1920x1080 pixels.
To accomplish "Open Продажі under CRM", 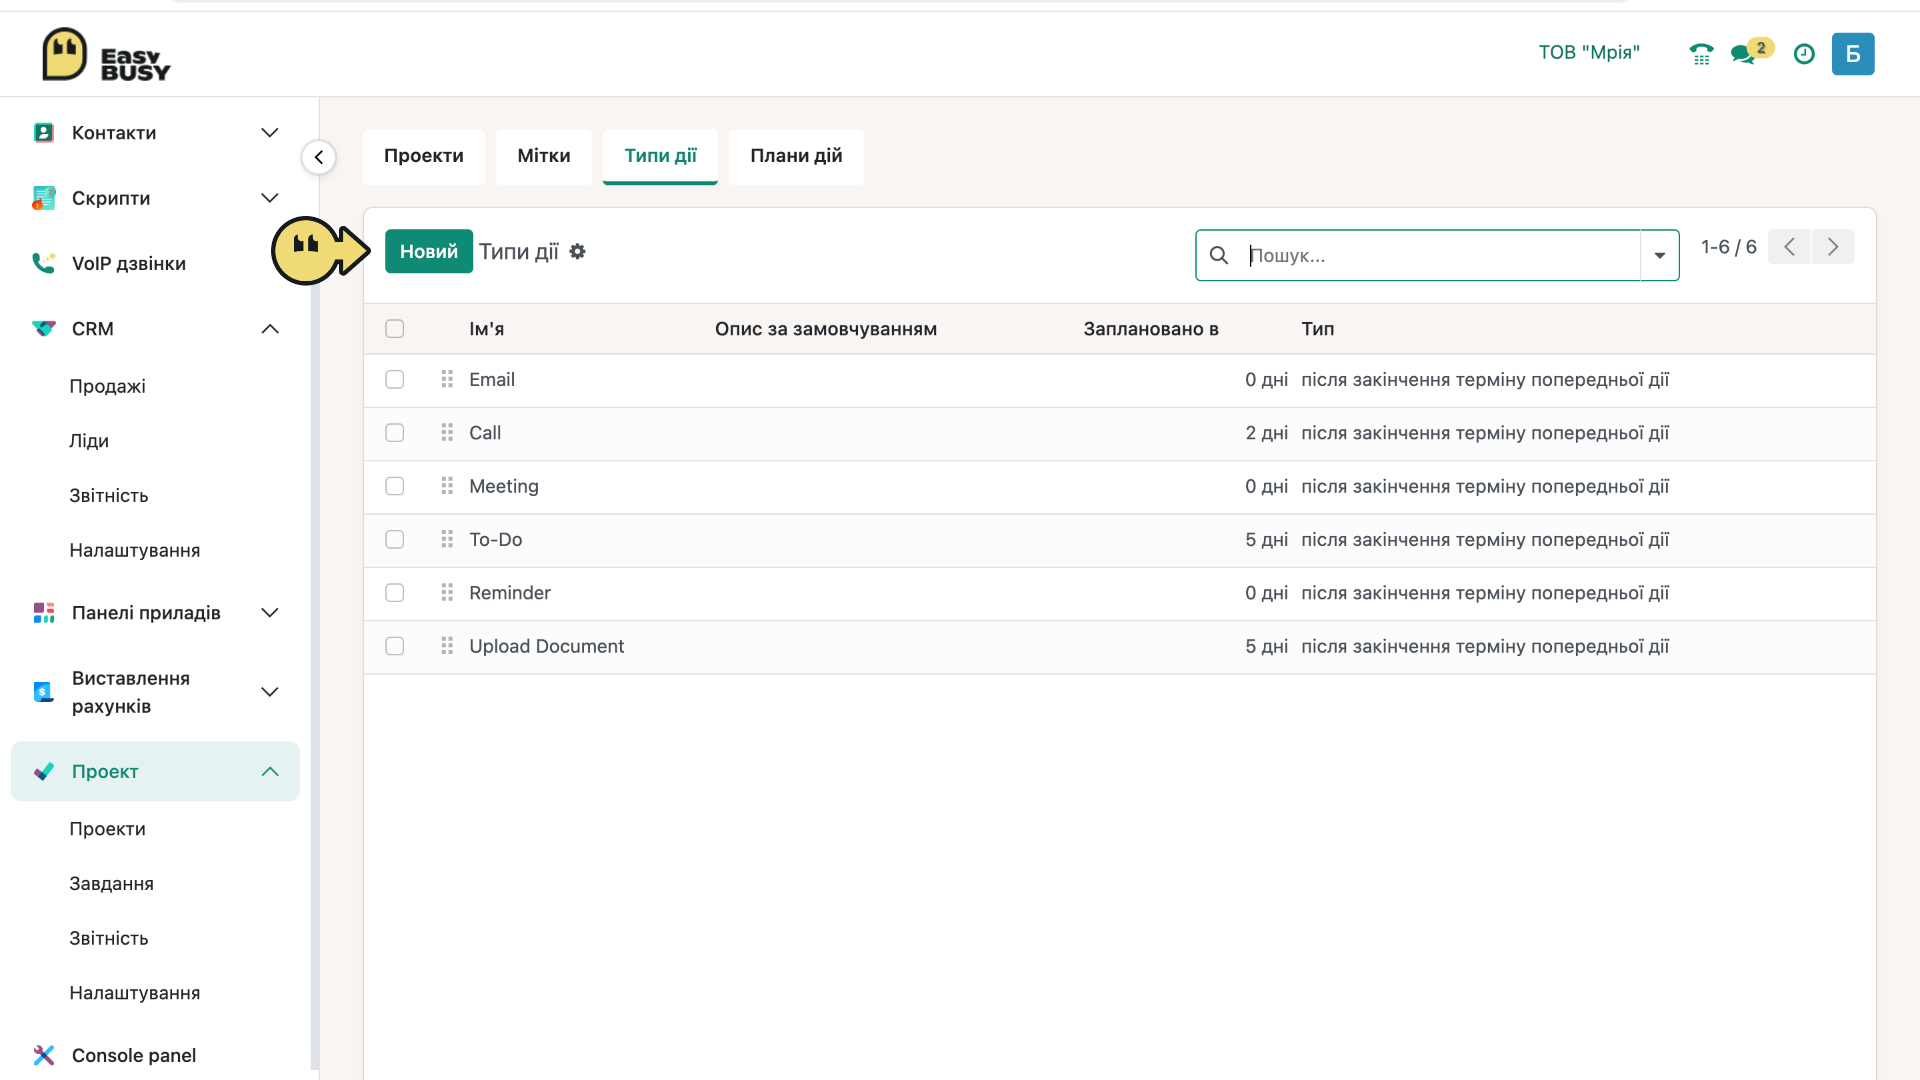I will point(108,386).
